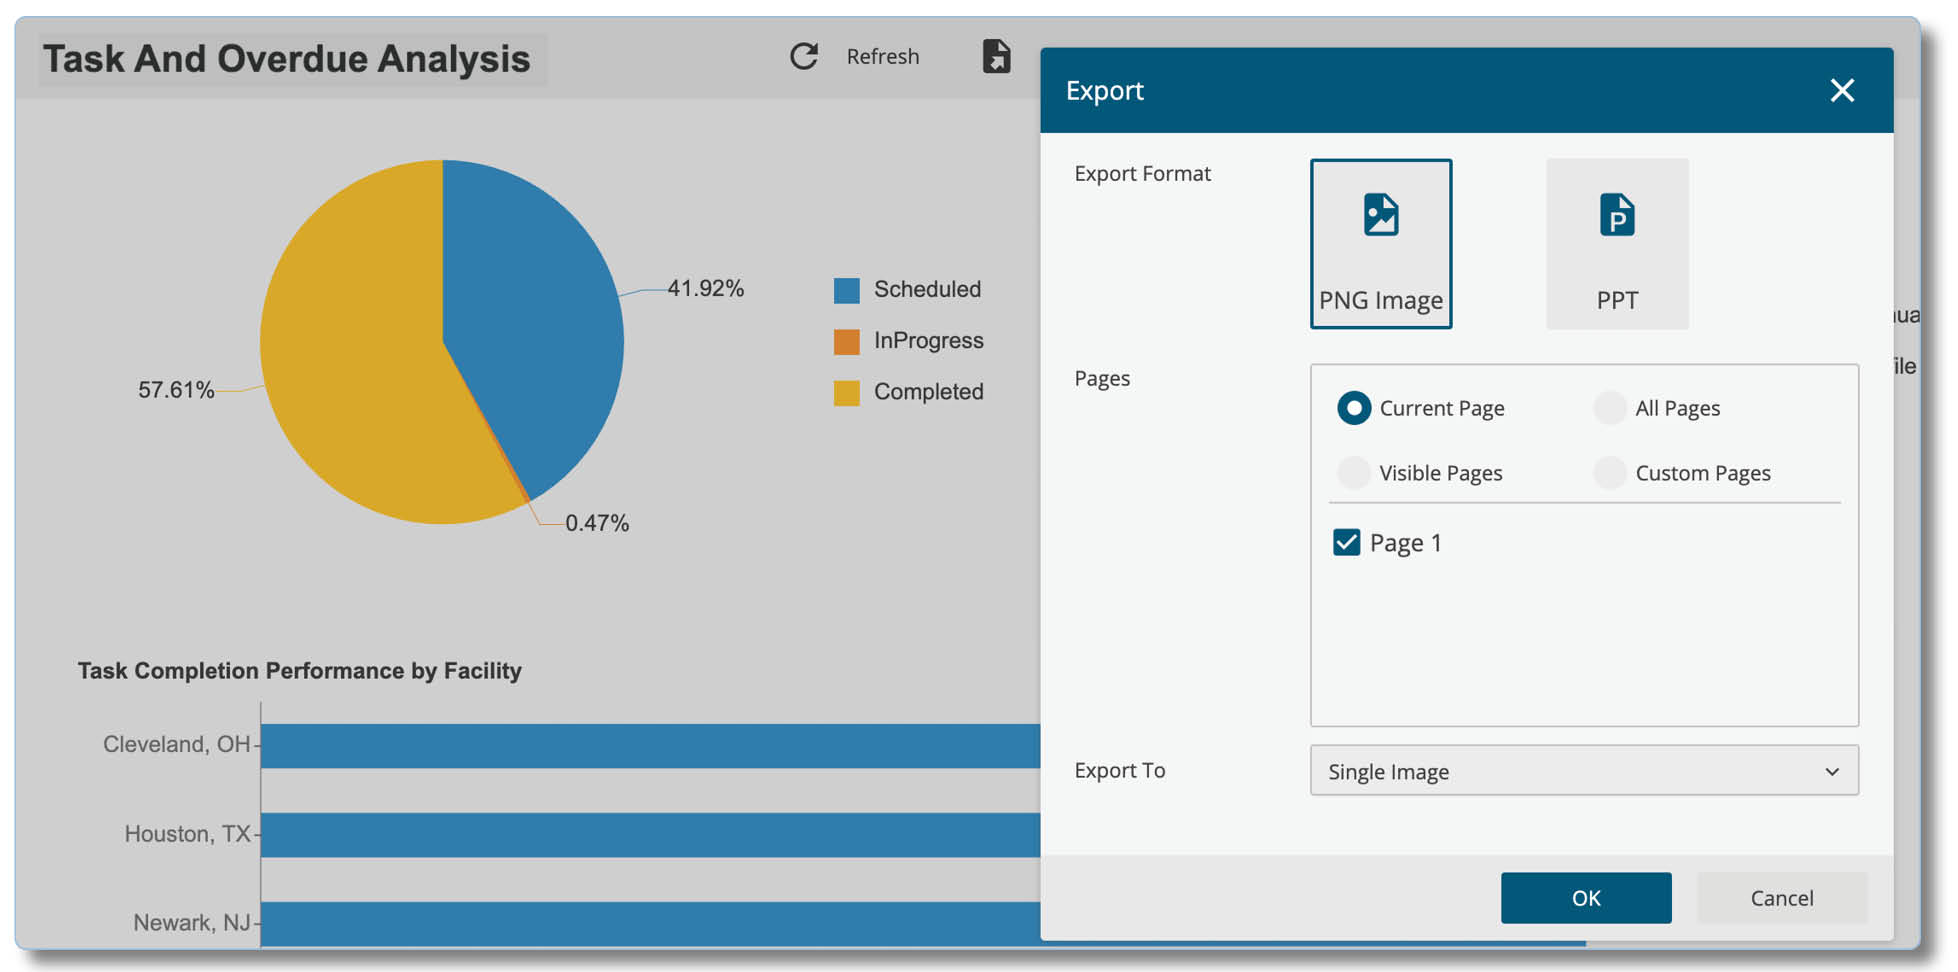Close the Export dialog with X

pos(1842,90)
